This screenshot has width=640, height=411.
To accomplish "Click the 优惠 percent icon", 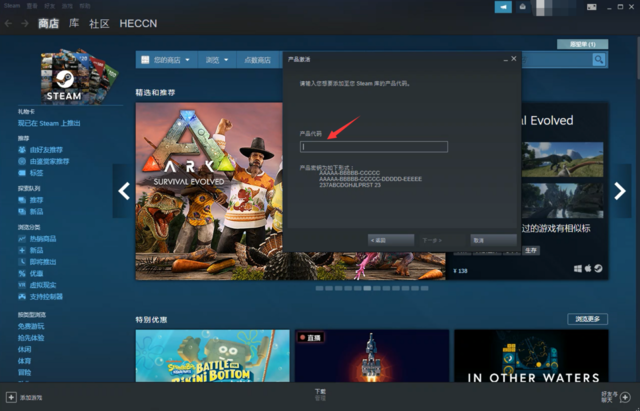I will click(22, 273).
